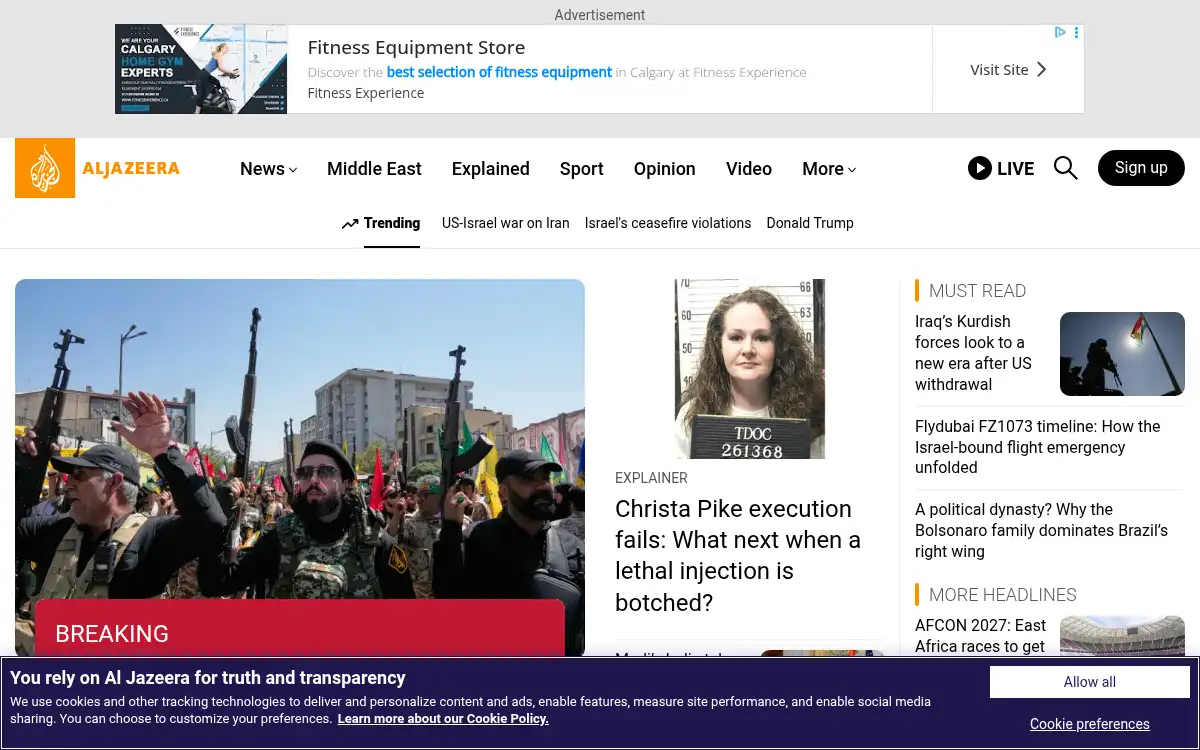Click the Al Jazeera logo

pyautogui.click(x=98, y=168)
